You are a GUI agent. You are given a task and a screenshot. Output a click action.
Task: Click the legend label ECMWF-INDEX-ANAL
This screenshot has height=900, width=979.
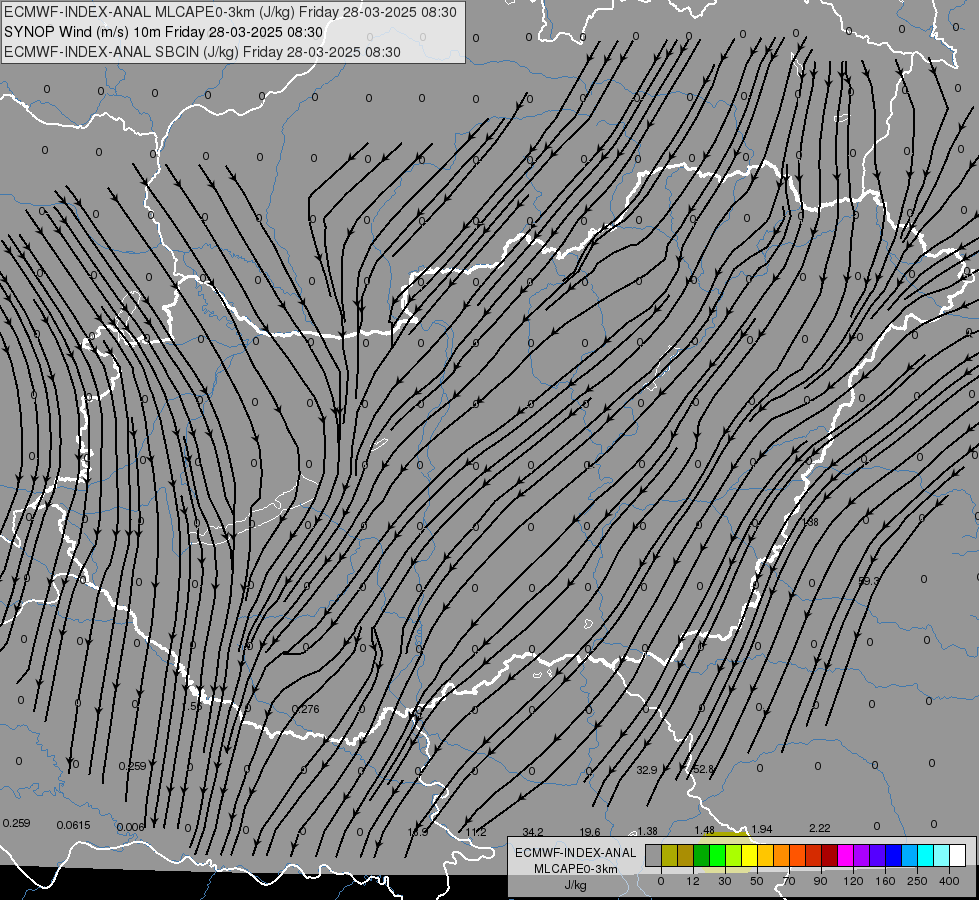(576, 853)
